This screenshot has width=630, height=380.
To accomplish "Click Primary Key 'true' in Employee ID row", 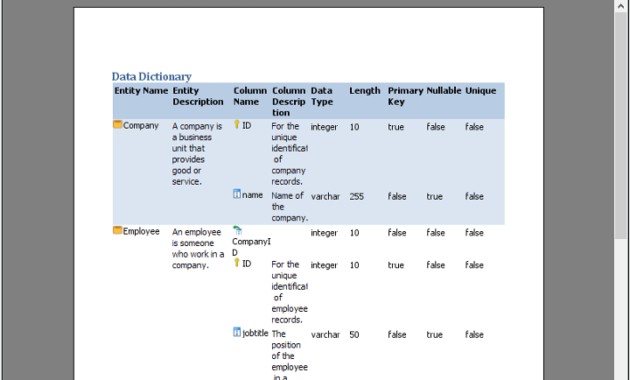I will click(396, 265).
